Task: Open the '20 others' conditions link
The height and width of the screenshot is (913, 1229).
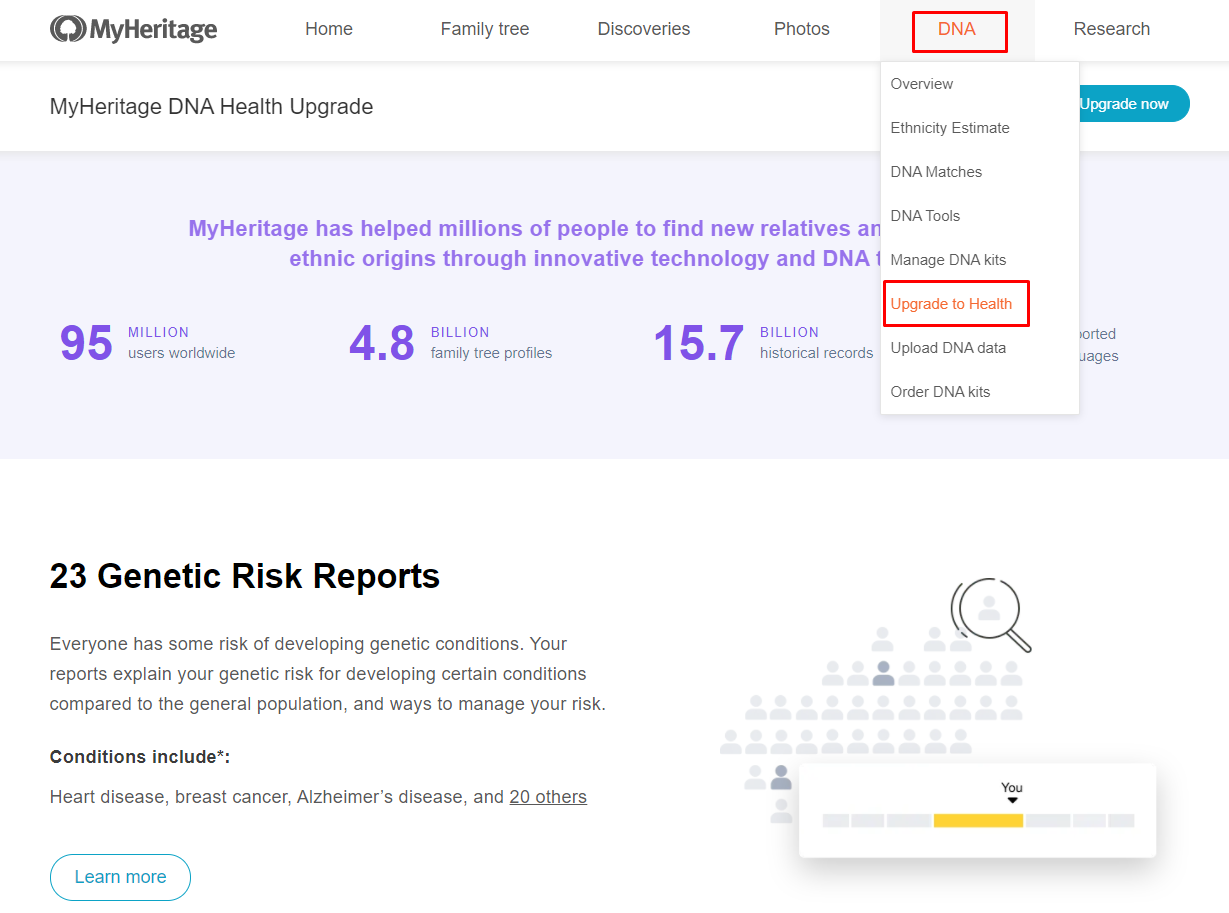Action: click(x=548, y=797)
